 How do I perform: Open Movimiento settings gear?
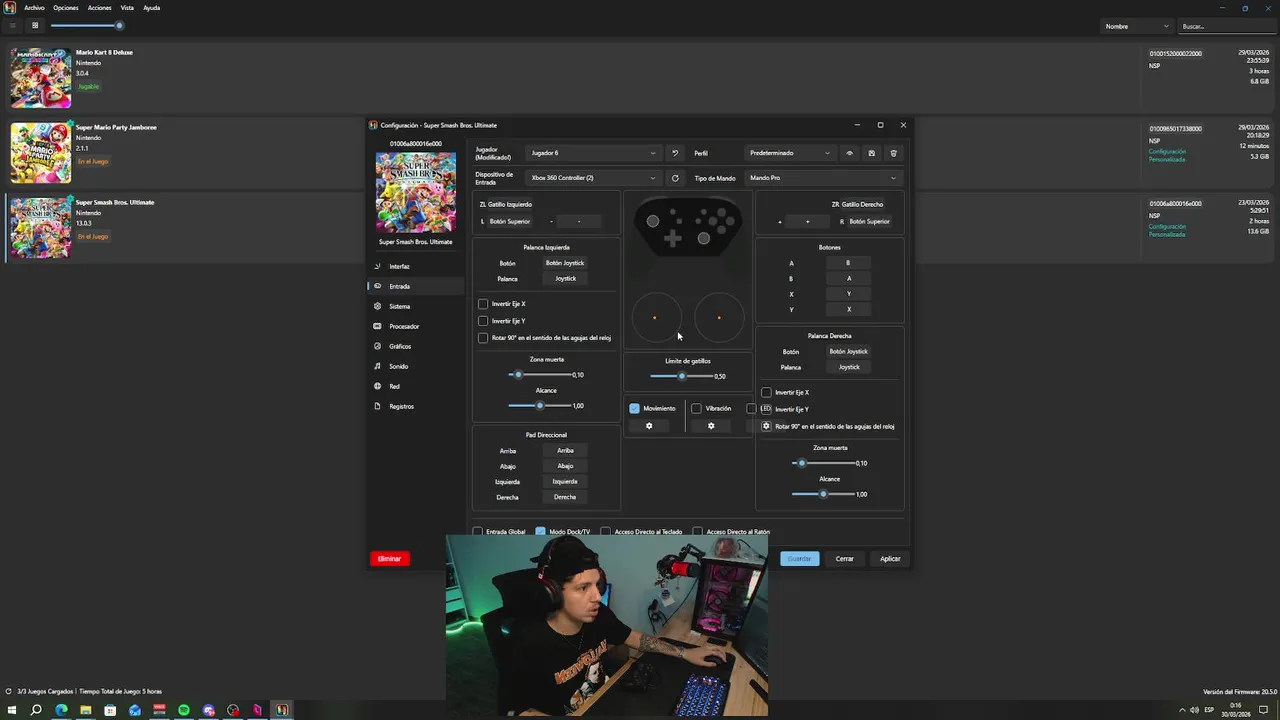coord(649,426)
